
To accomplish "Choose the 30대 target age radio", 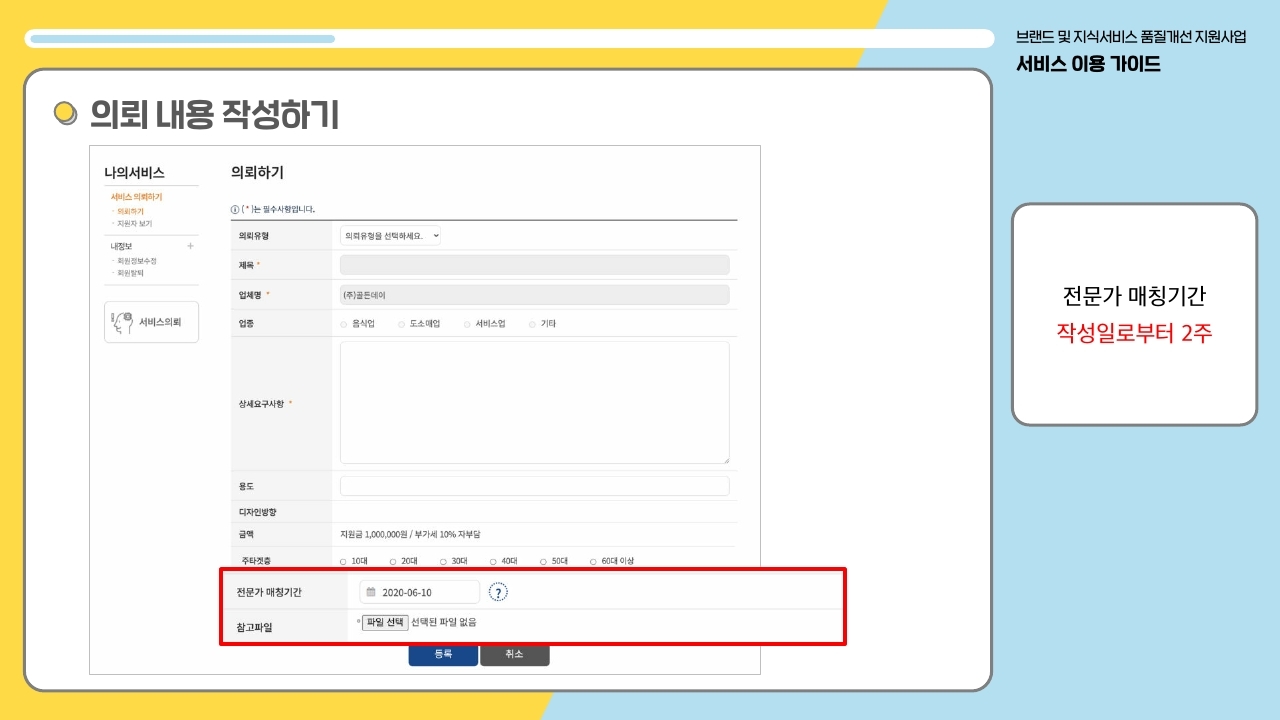I will 443,561.
